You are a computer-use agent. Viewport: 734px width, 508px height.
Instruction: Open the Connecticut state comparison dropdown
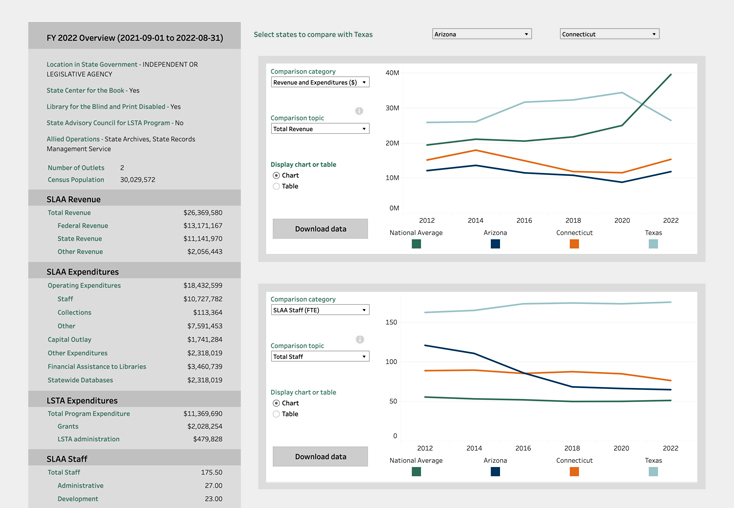coord(609,34)
